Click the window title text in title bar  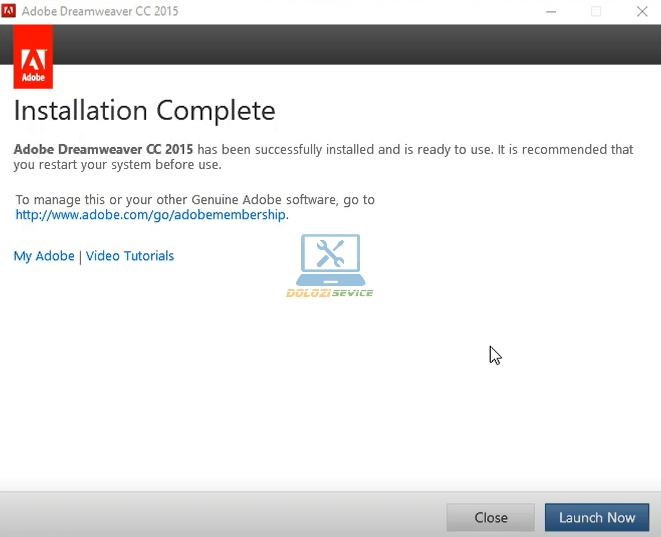tap(100, 11)
